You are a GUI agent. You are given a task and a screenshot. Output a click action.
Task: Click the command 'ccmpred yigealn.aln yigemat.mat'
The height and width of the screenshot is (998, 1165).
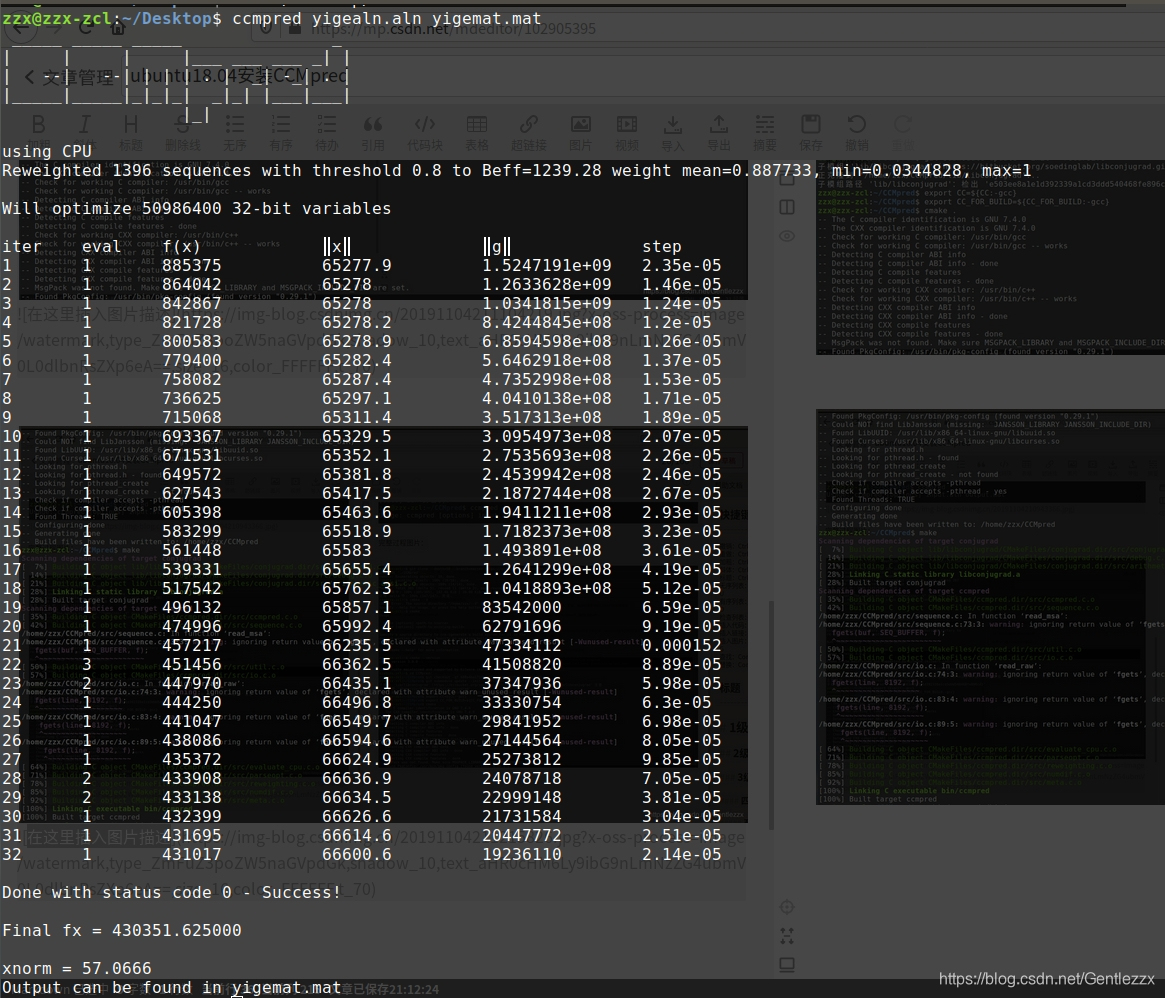pos(386,19)
